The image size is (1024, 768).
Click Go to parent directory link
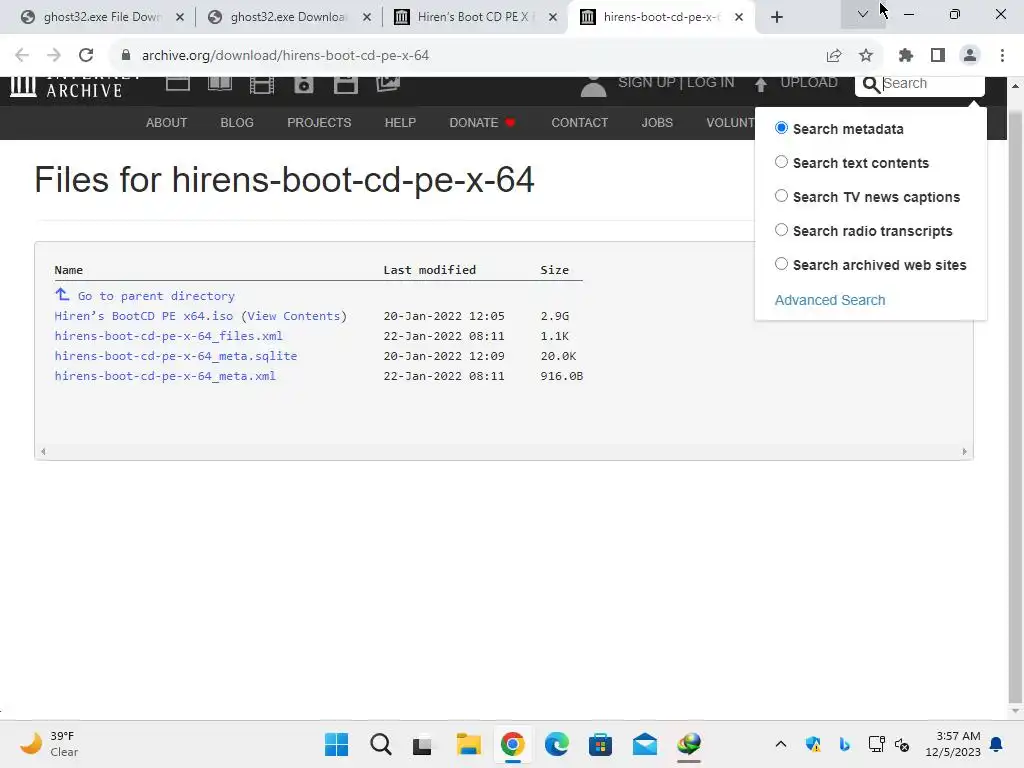click(x=156, y=296)
